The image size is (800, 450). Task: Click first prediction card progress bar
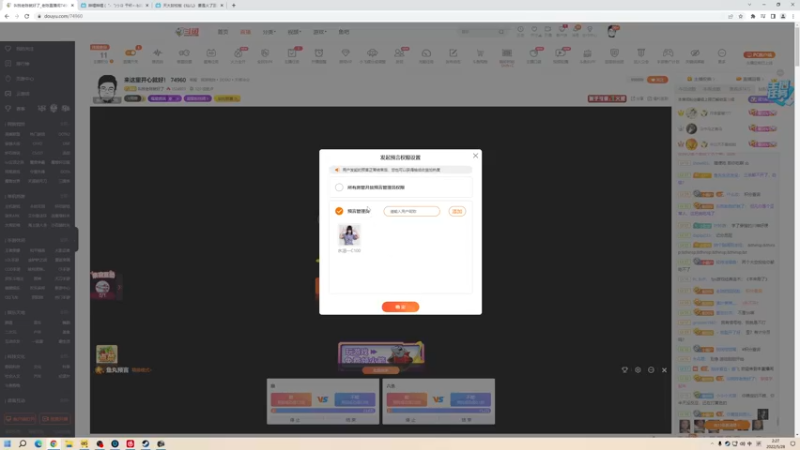(323, 410)
